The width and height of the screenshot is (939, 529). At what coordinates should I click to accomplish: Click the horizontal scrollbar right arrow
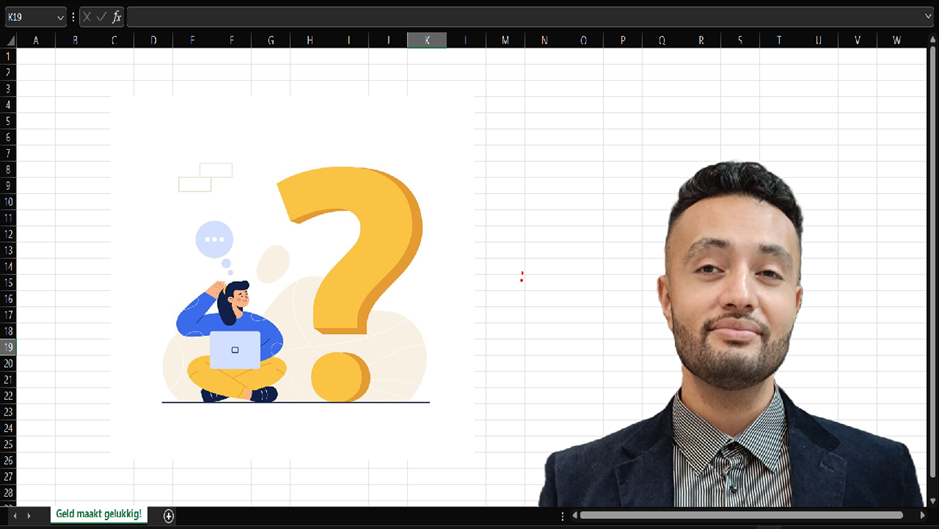click(923, 516)
